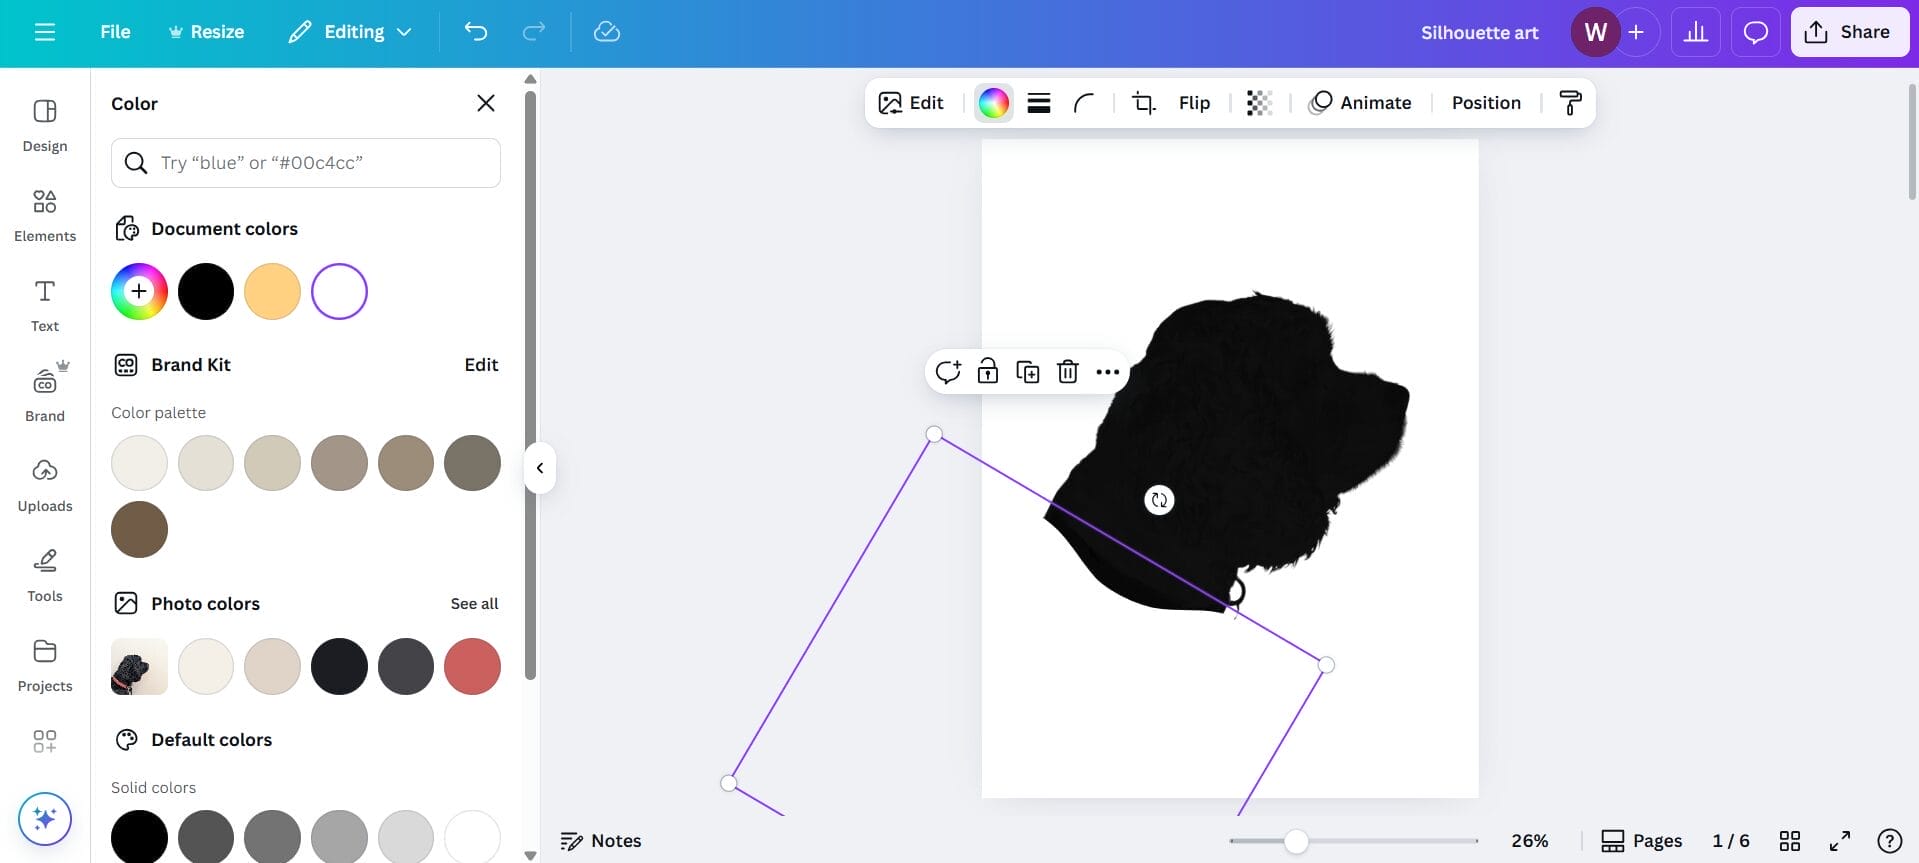Open the main hamburger menu
This screenshot has width=1919, height=863.
(x=44, y=32)
